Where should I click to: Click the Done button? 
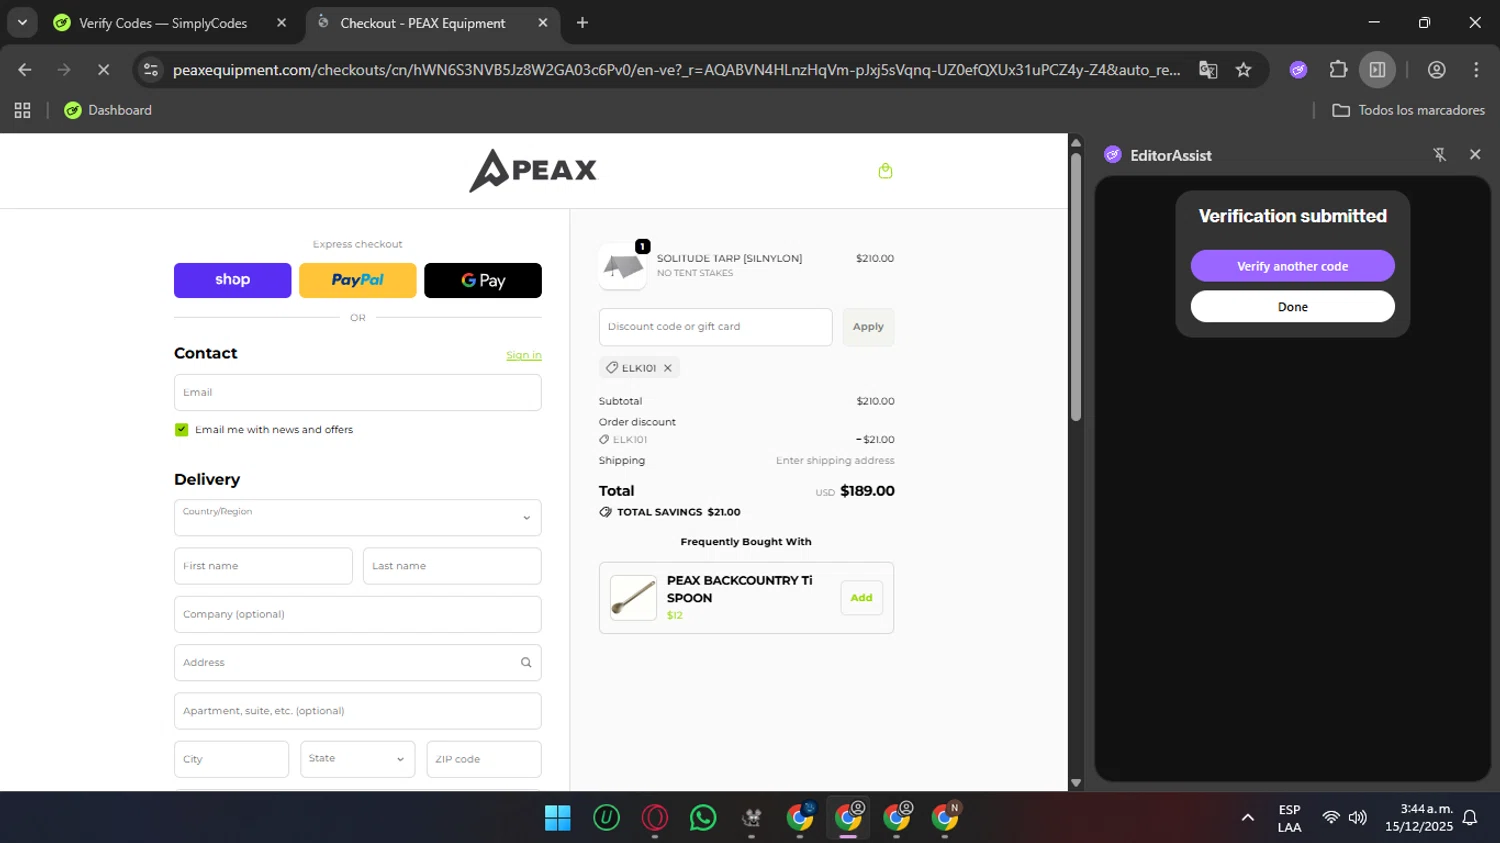pos(1292,307)
